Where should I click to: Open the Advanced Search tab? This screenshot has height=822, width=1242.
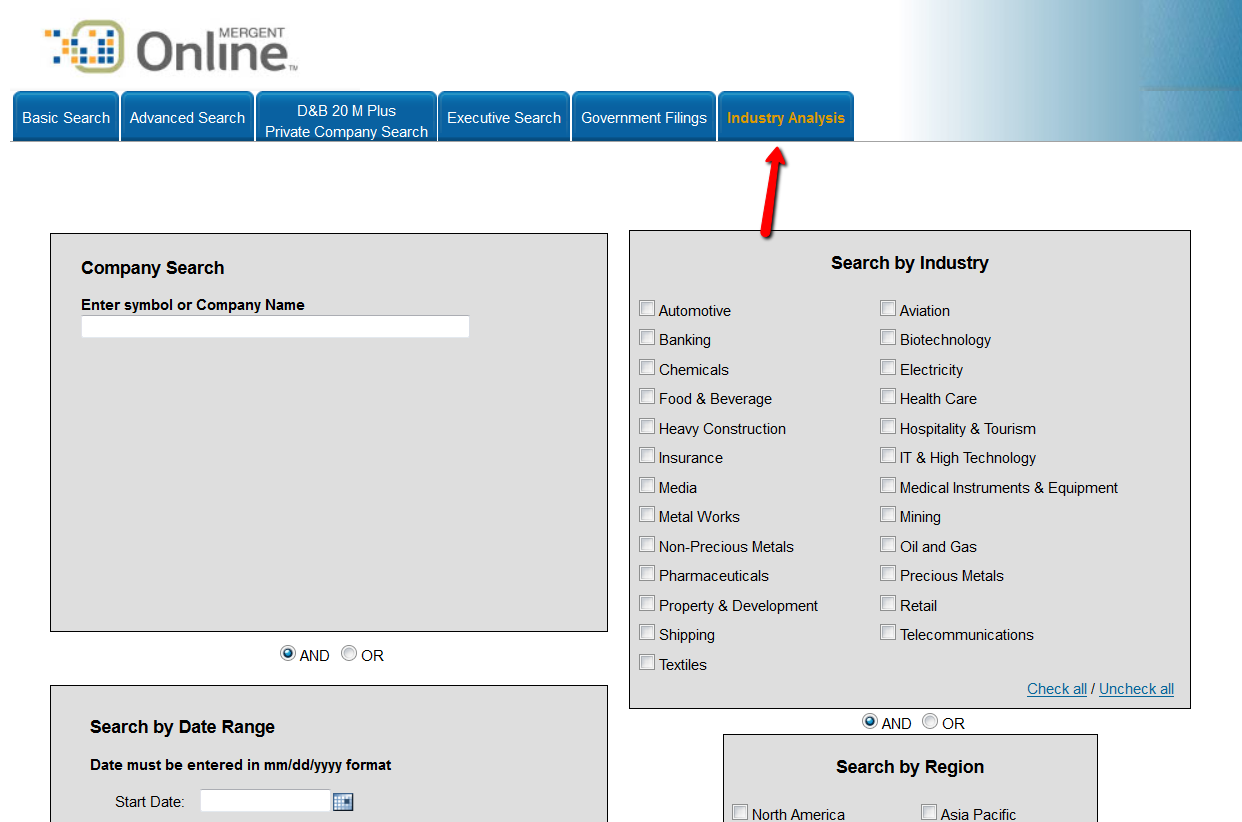[187, 117]
